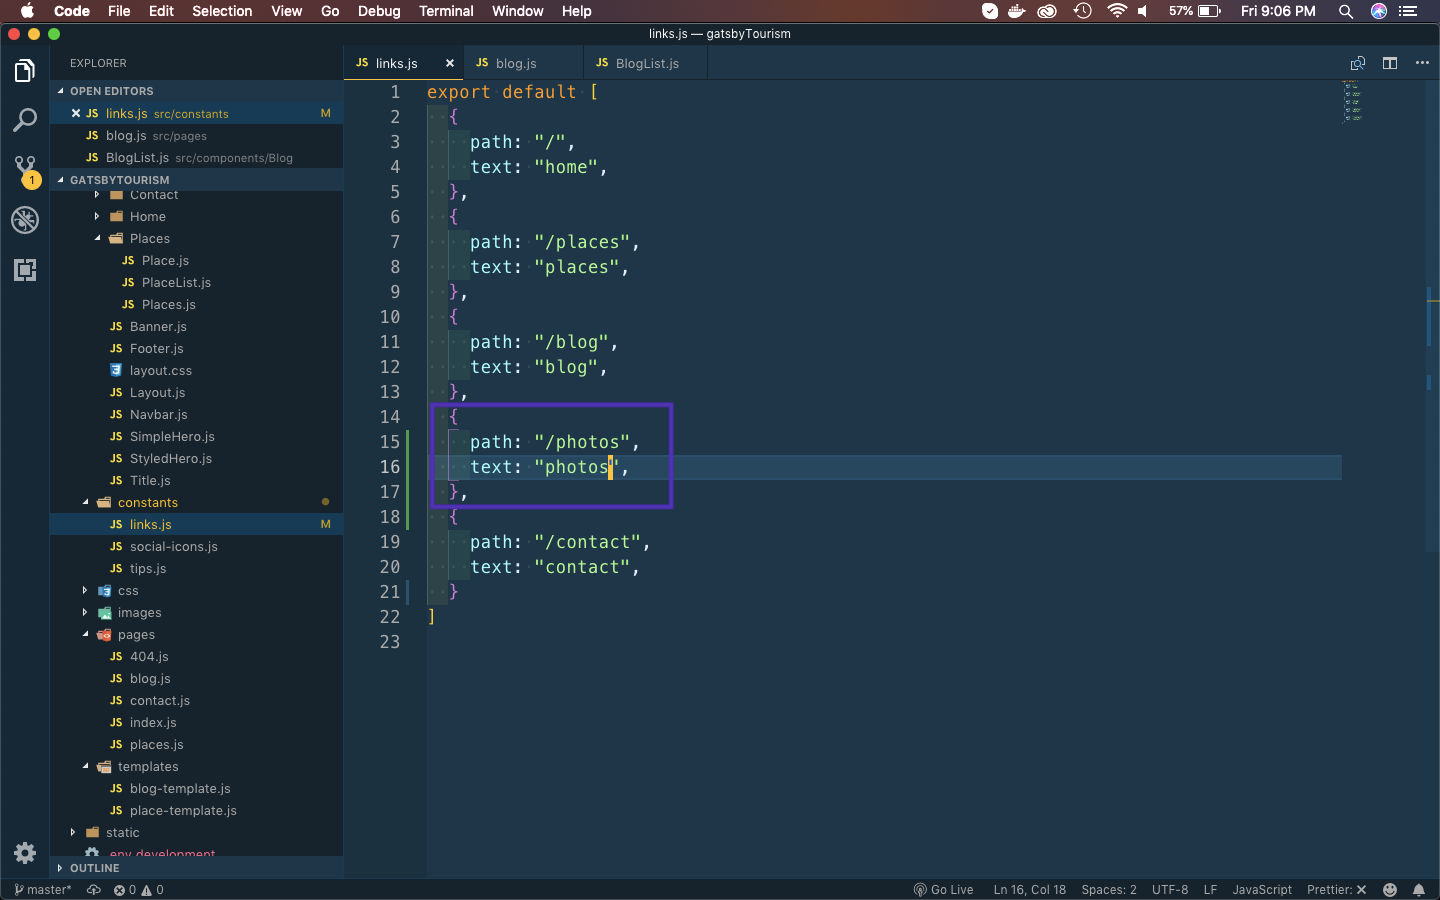This screenshot has height=900, width=1440.
Task: Click the editor minimap
Action: tap(1352, 102)
